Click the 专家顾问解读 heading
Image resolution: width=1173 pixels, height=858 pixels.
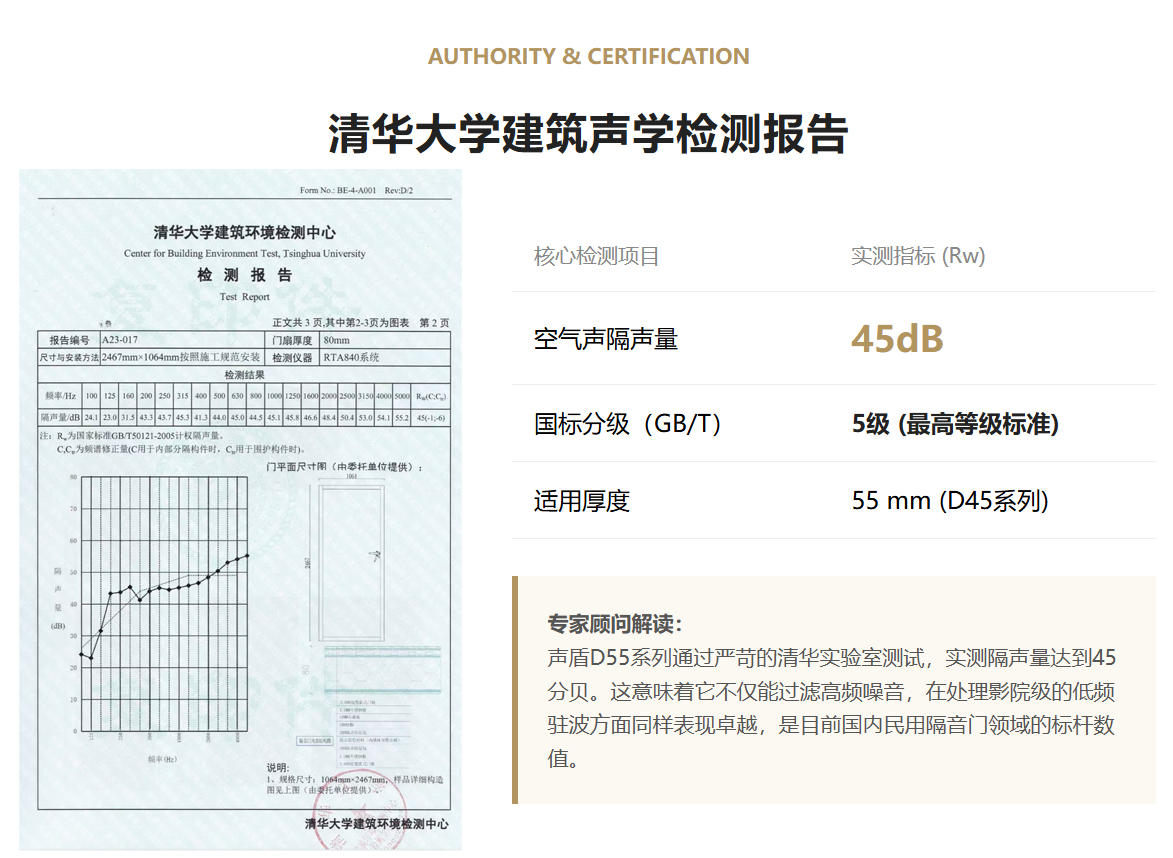(x=614, y=623)
